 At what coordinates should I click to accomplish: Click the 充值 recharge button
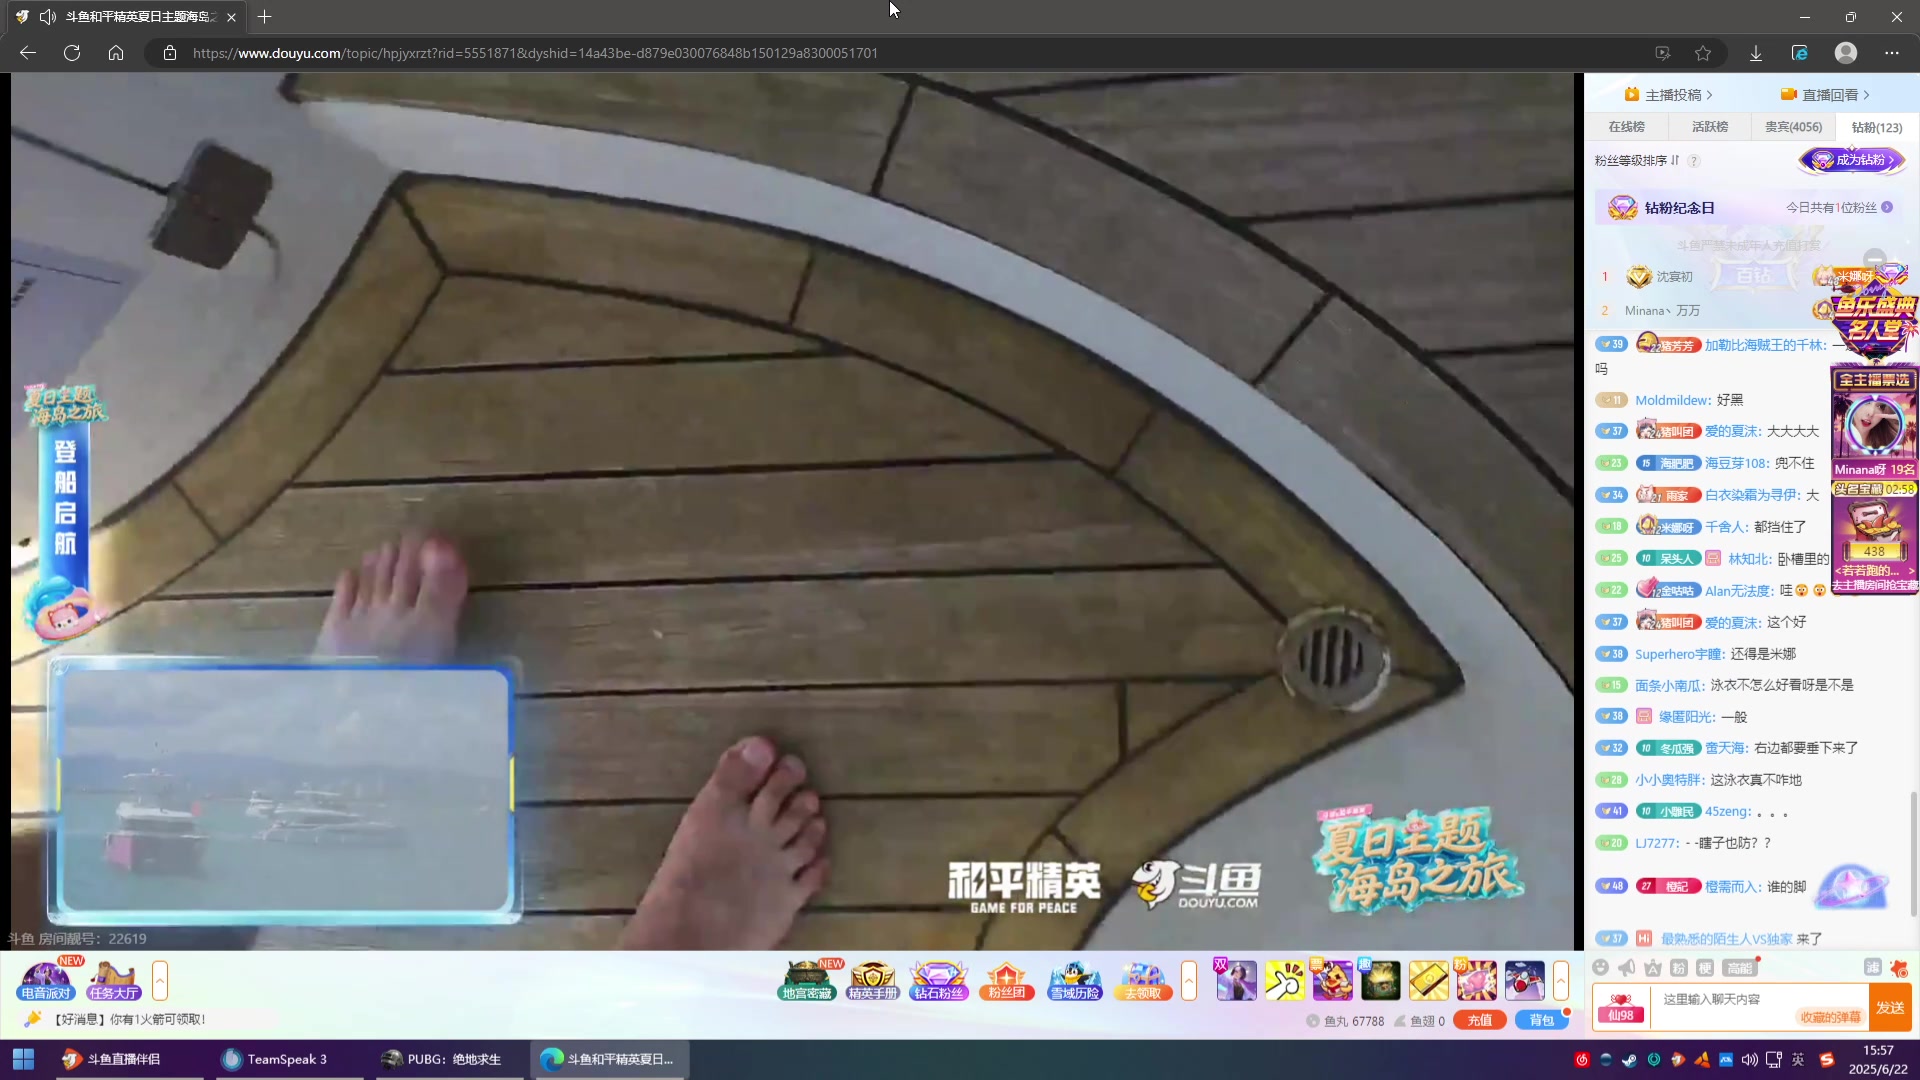pyautogui.click(x=1480, y=1021)
